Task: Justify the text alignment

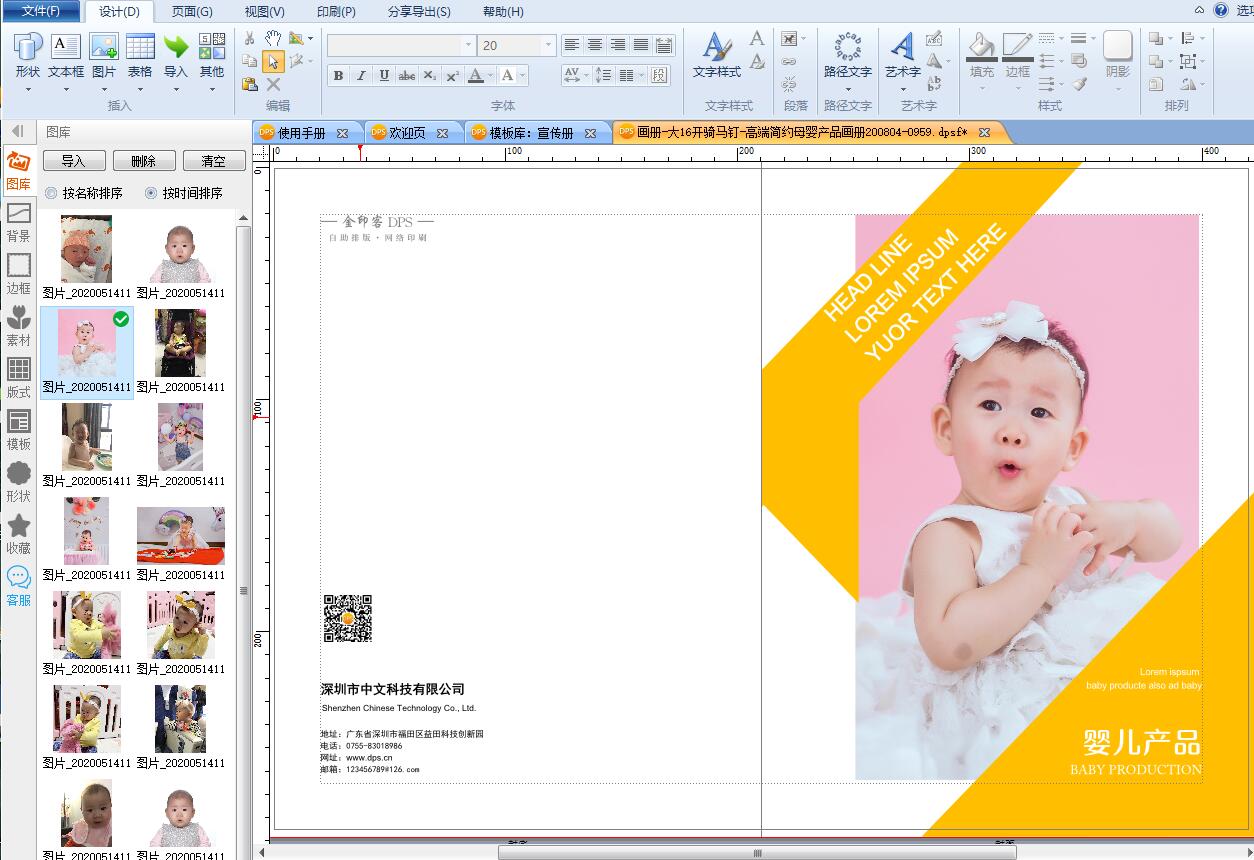Action: [x=641, y=45]
